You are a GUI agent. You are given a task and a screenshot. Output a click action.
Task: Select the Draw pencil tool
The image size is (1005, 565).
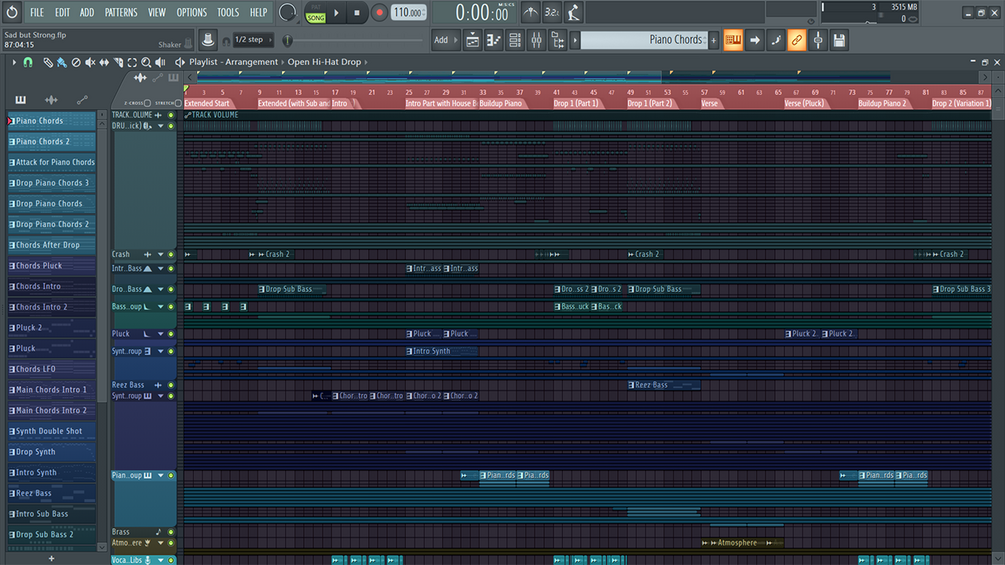coord(48,62)
